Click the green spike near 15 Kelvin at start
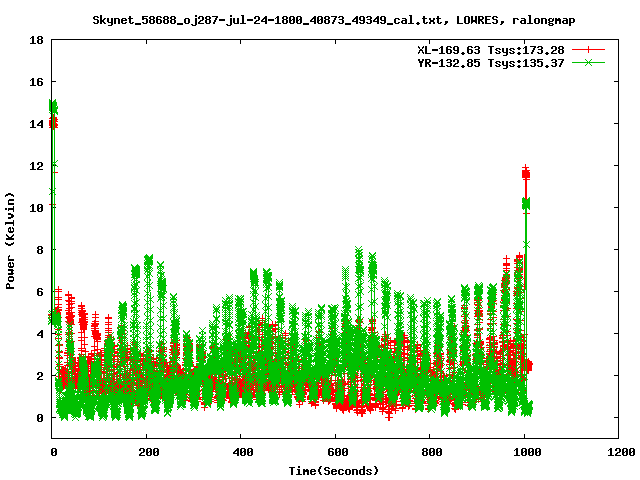640x480 pixels. click(53, 107)
